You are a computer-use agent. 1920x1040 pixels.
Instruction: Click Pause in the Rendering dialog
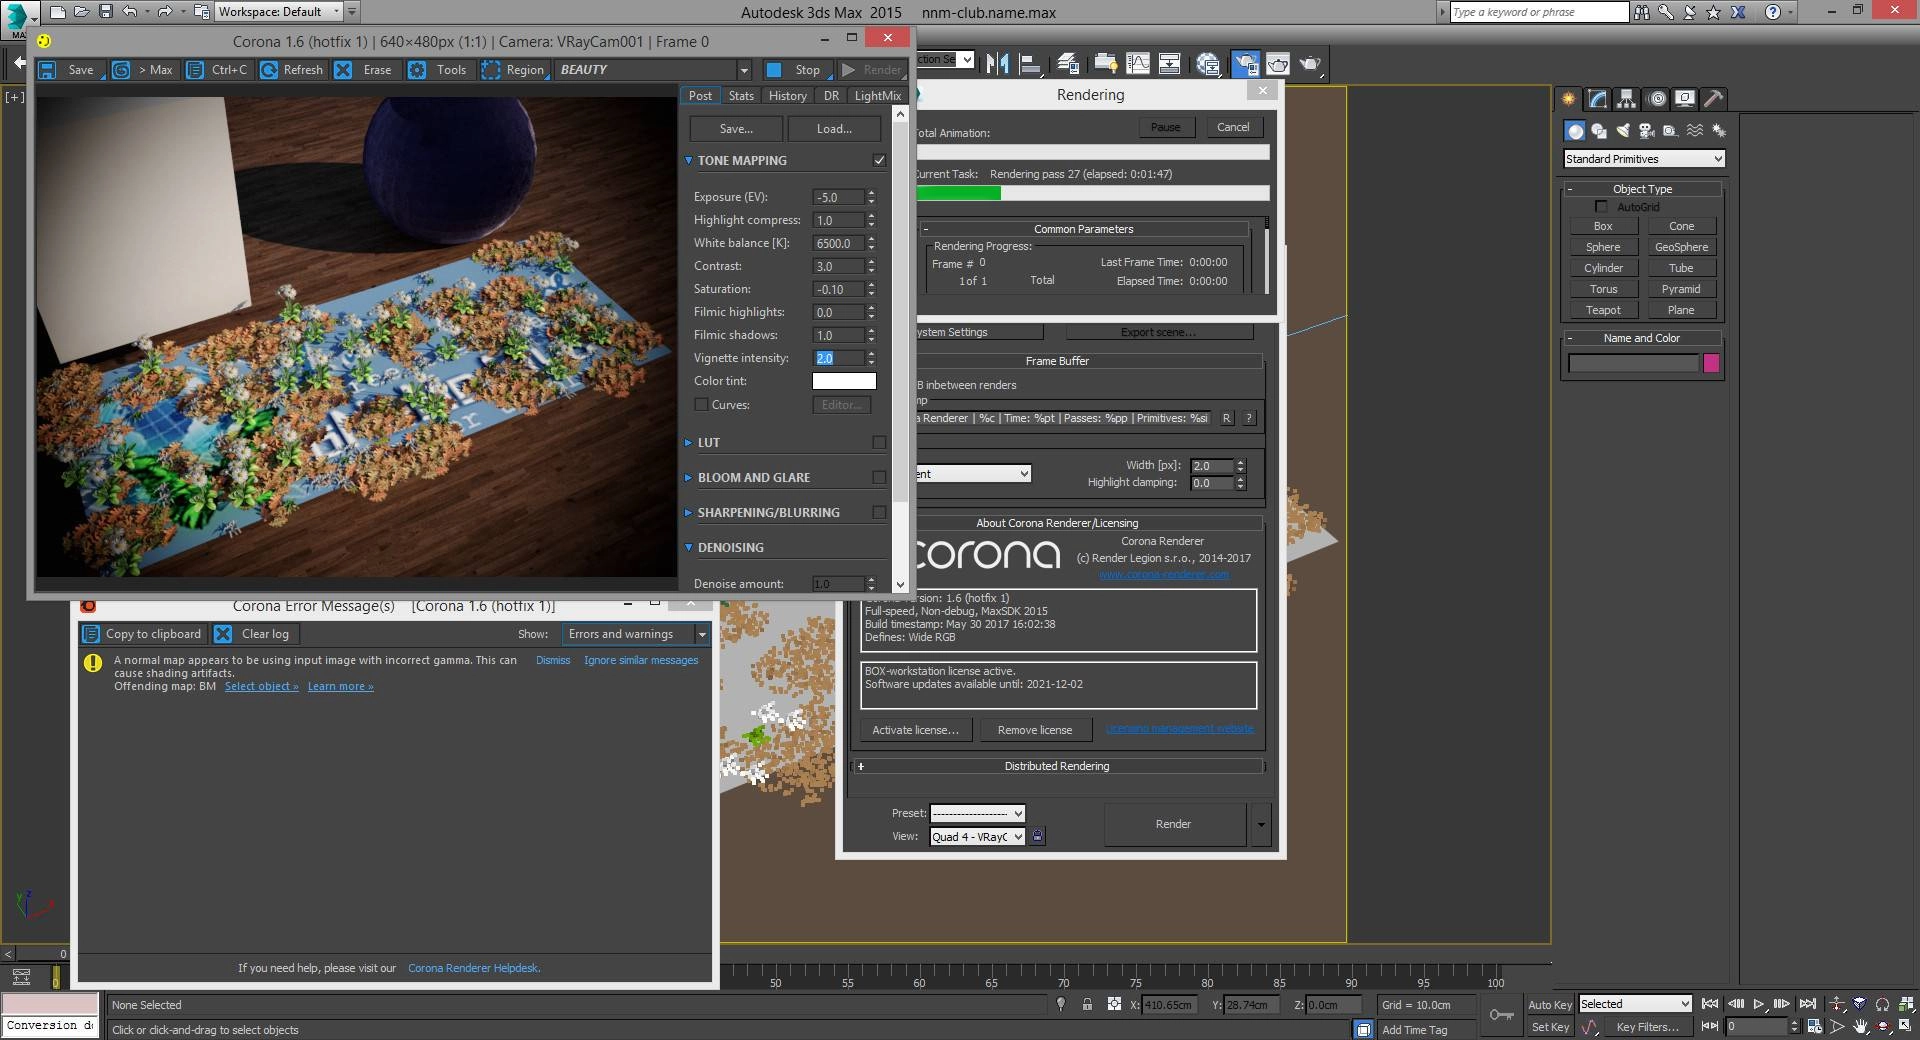point(1165,127)
